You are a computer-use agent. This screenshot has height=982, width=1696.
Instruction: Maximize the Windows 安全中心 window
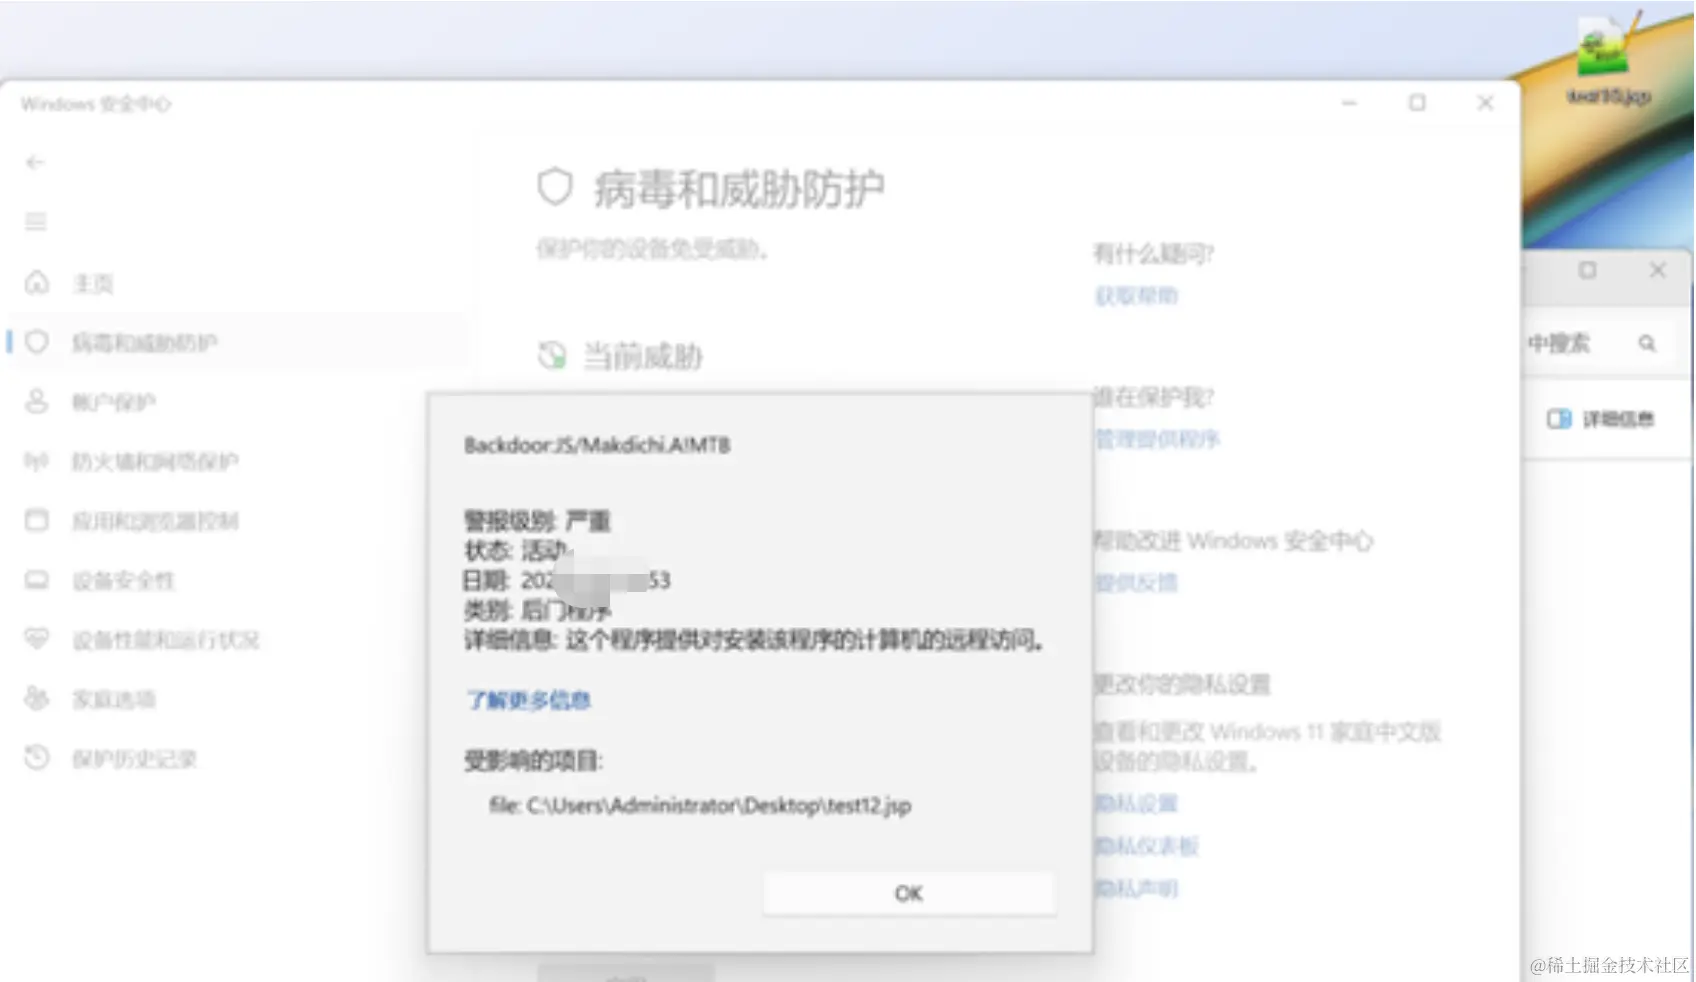1417,103
